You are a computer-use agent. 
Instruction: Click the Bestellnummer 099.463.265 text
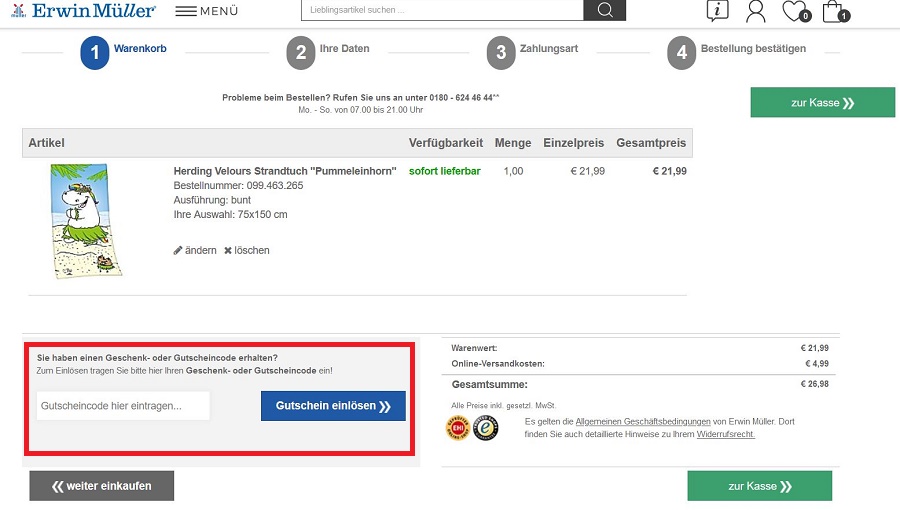pos(238,185)
